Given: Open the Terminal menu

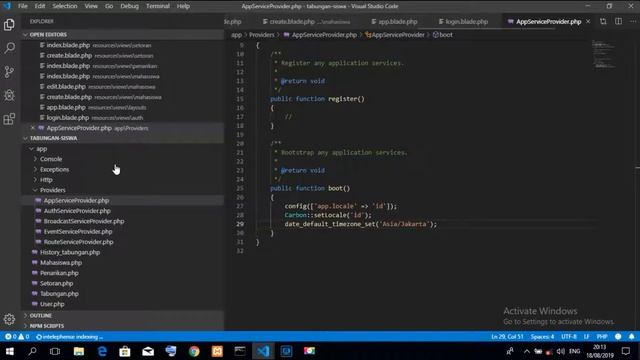Looking at the screenshot, I should (x=158, y=6).
